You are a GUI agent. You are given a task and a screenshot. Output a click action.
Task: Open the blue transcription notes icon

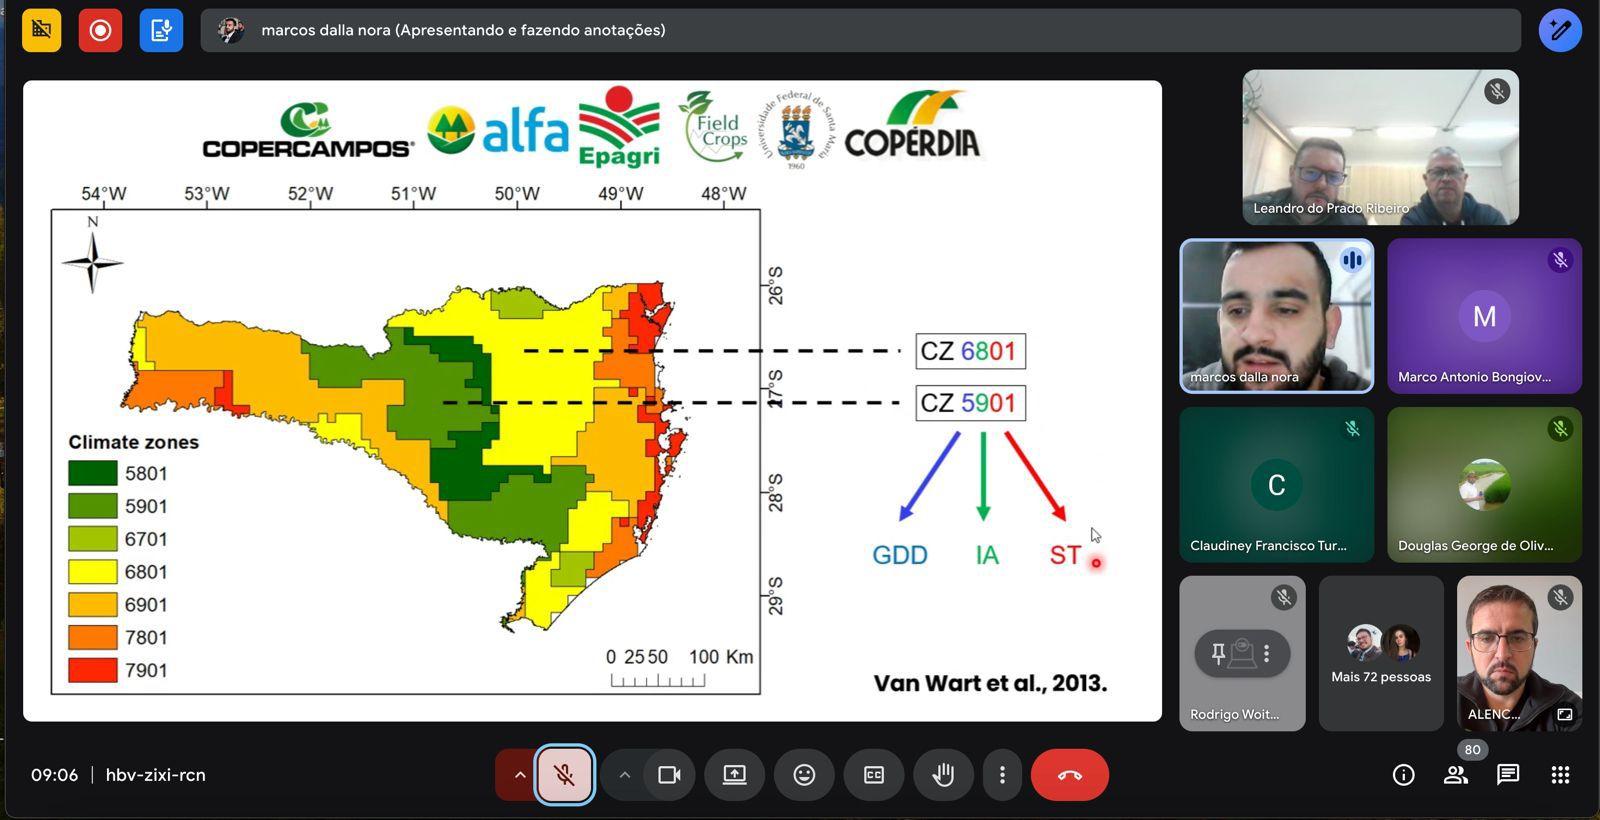(x=161, y=30)
